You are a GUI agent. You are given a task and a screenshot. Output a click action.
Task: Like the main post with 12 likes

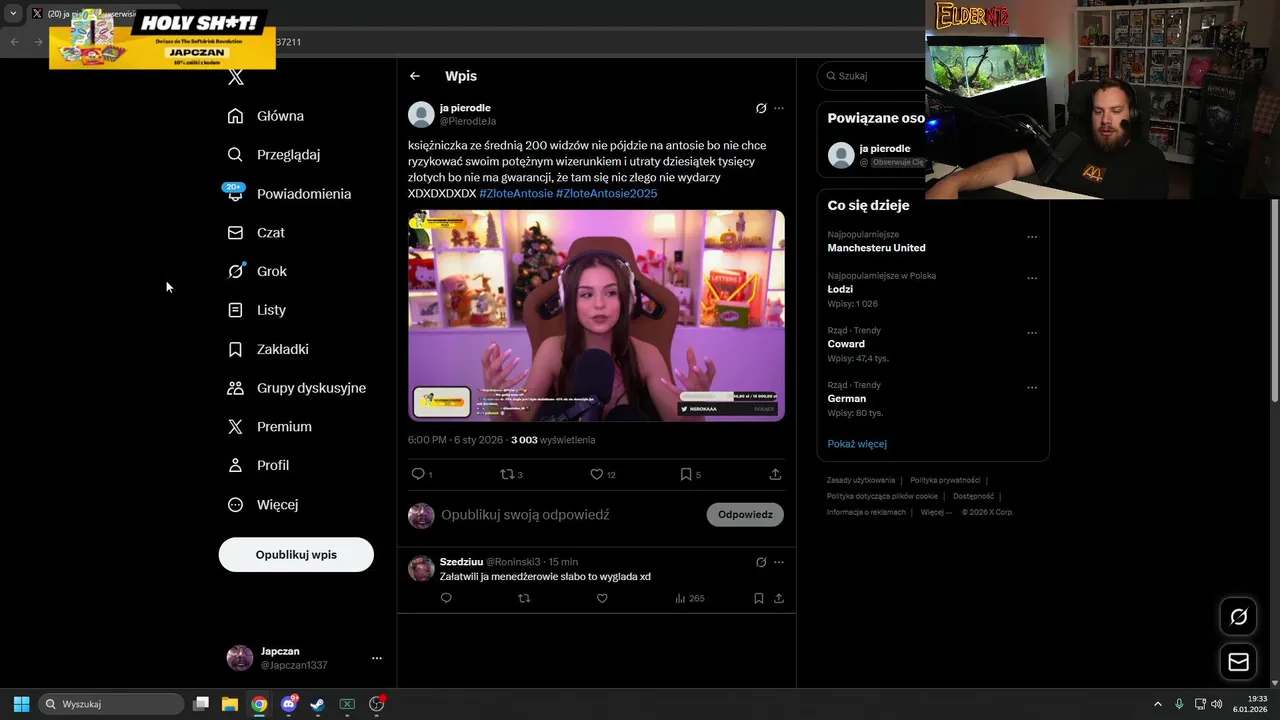click(x=597, y=474)
